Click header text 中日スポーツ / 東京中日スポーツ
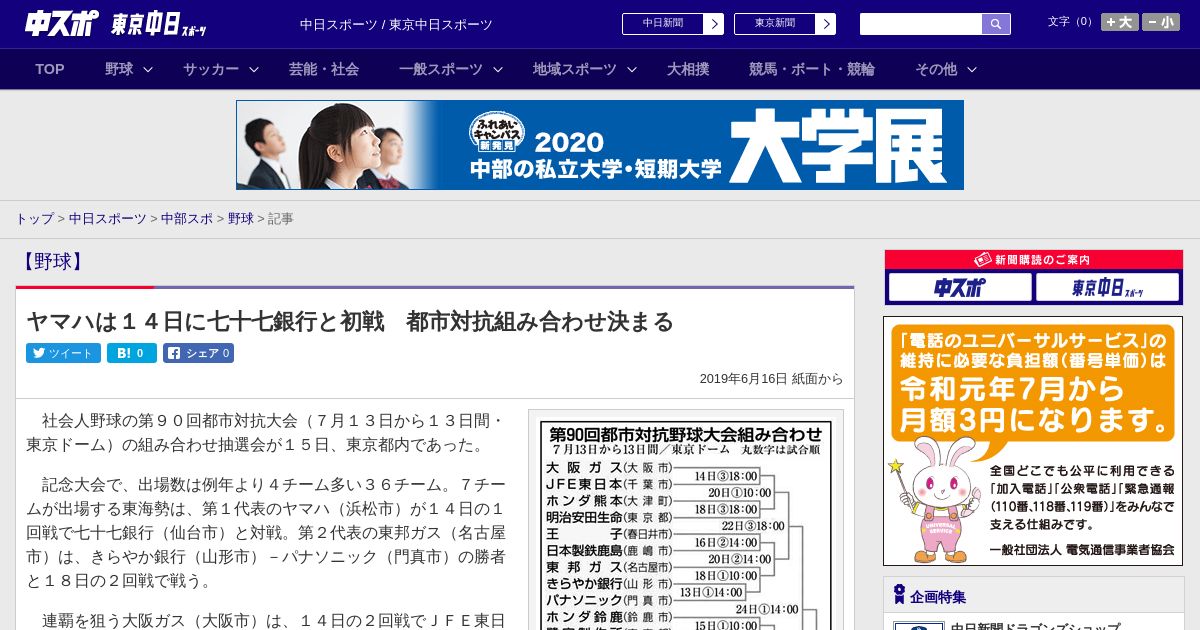This screenshot has height=630, width=1200. pyautogui.click(x=396, y=24)
